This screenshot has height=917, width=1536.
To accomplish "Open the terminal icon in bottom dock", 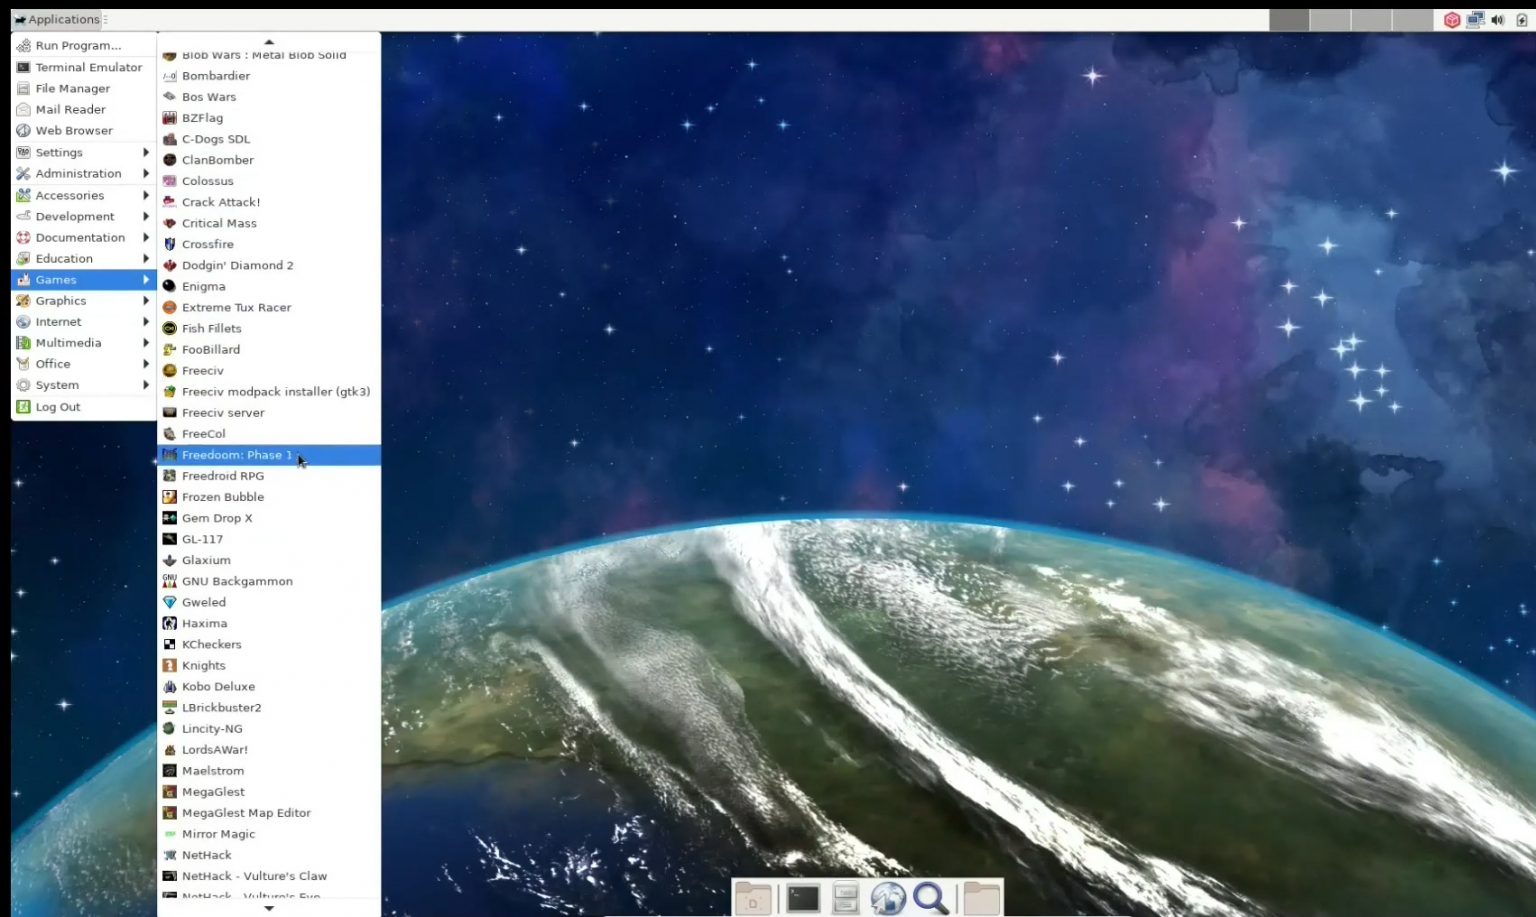I will (x=802, y=898).
